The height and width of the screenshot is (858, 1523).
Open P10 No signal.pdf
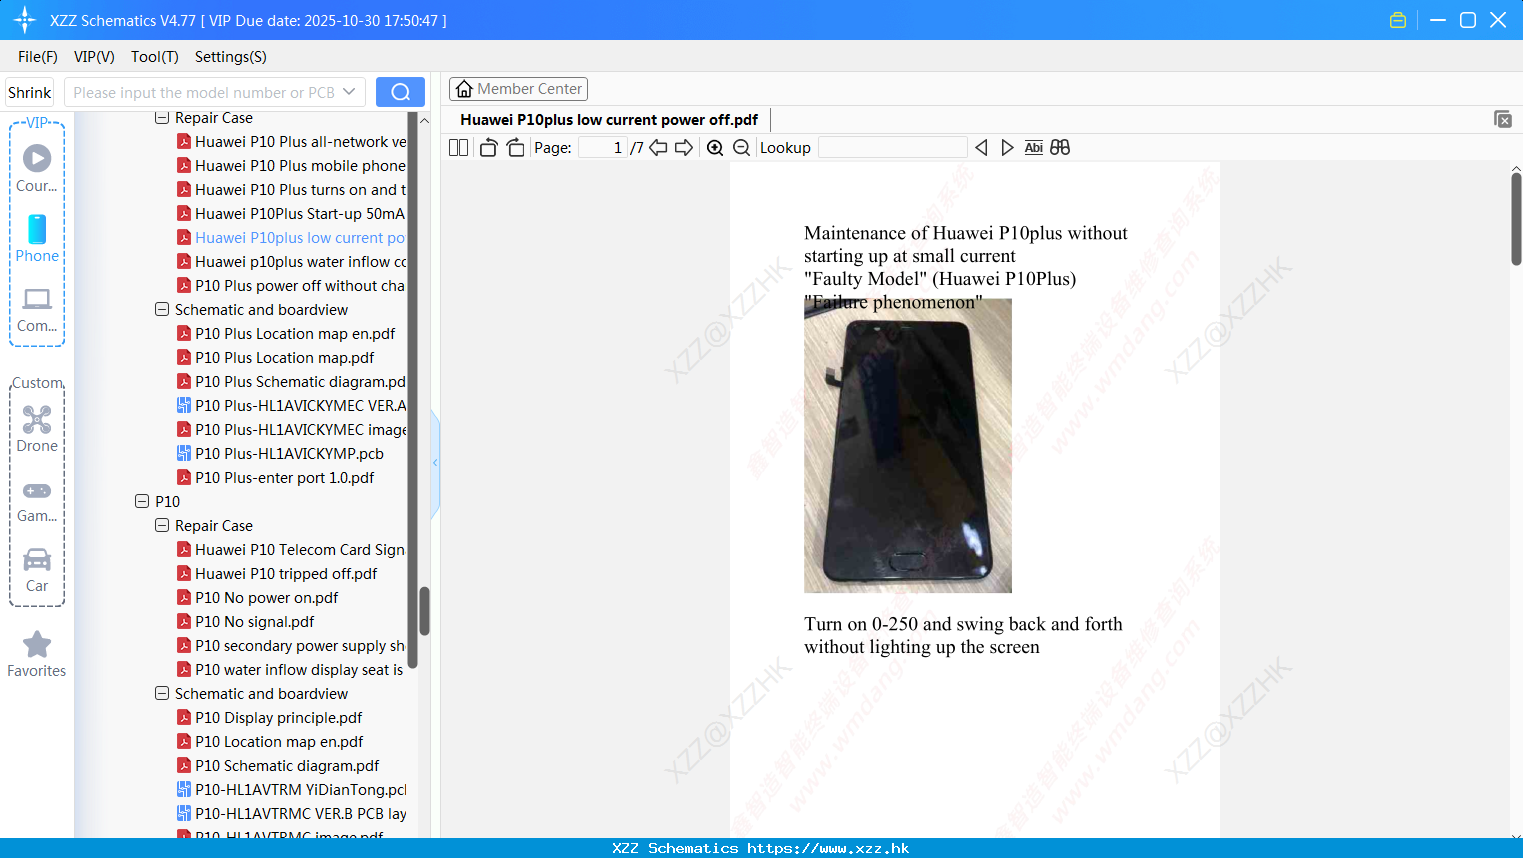[246, 622]
